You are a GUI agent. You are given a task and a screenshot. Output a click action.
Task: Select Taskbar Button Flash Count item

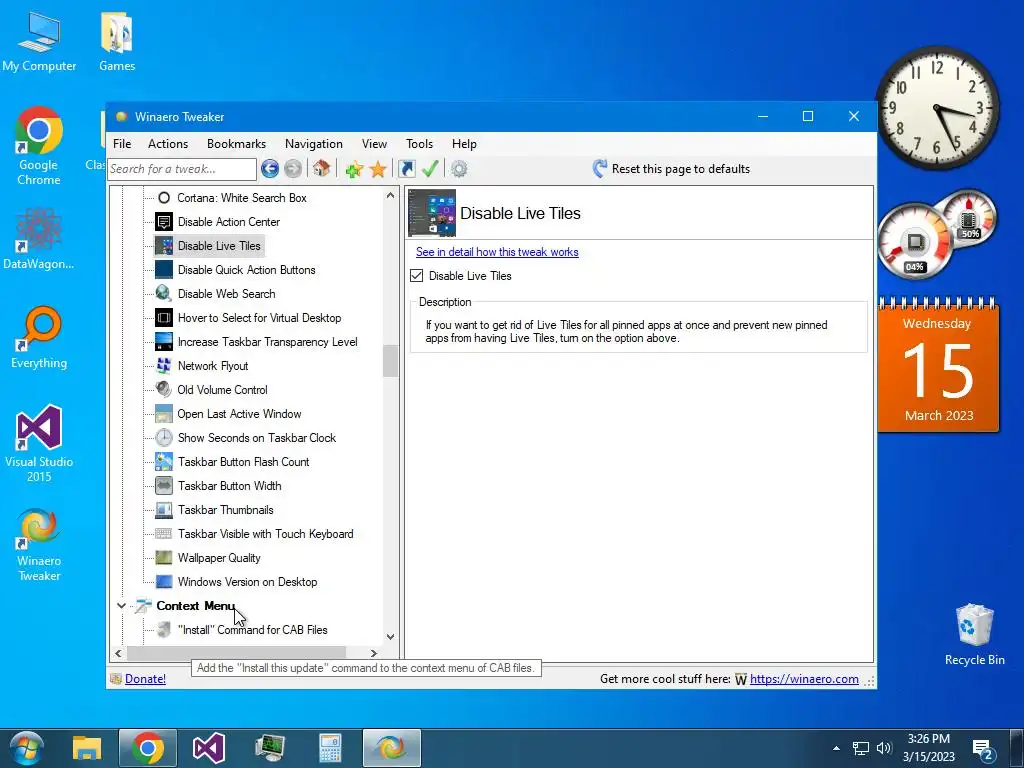(x=243, y=462)
